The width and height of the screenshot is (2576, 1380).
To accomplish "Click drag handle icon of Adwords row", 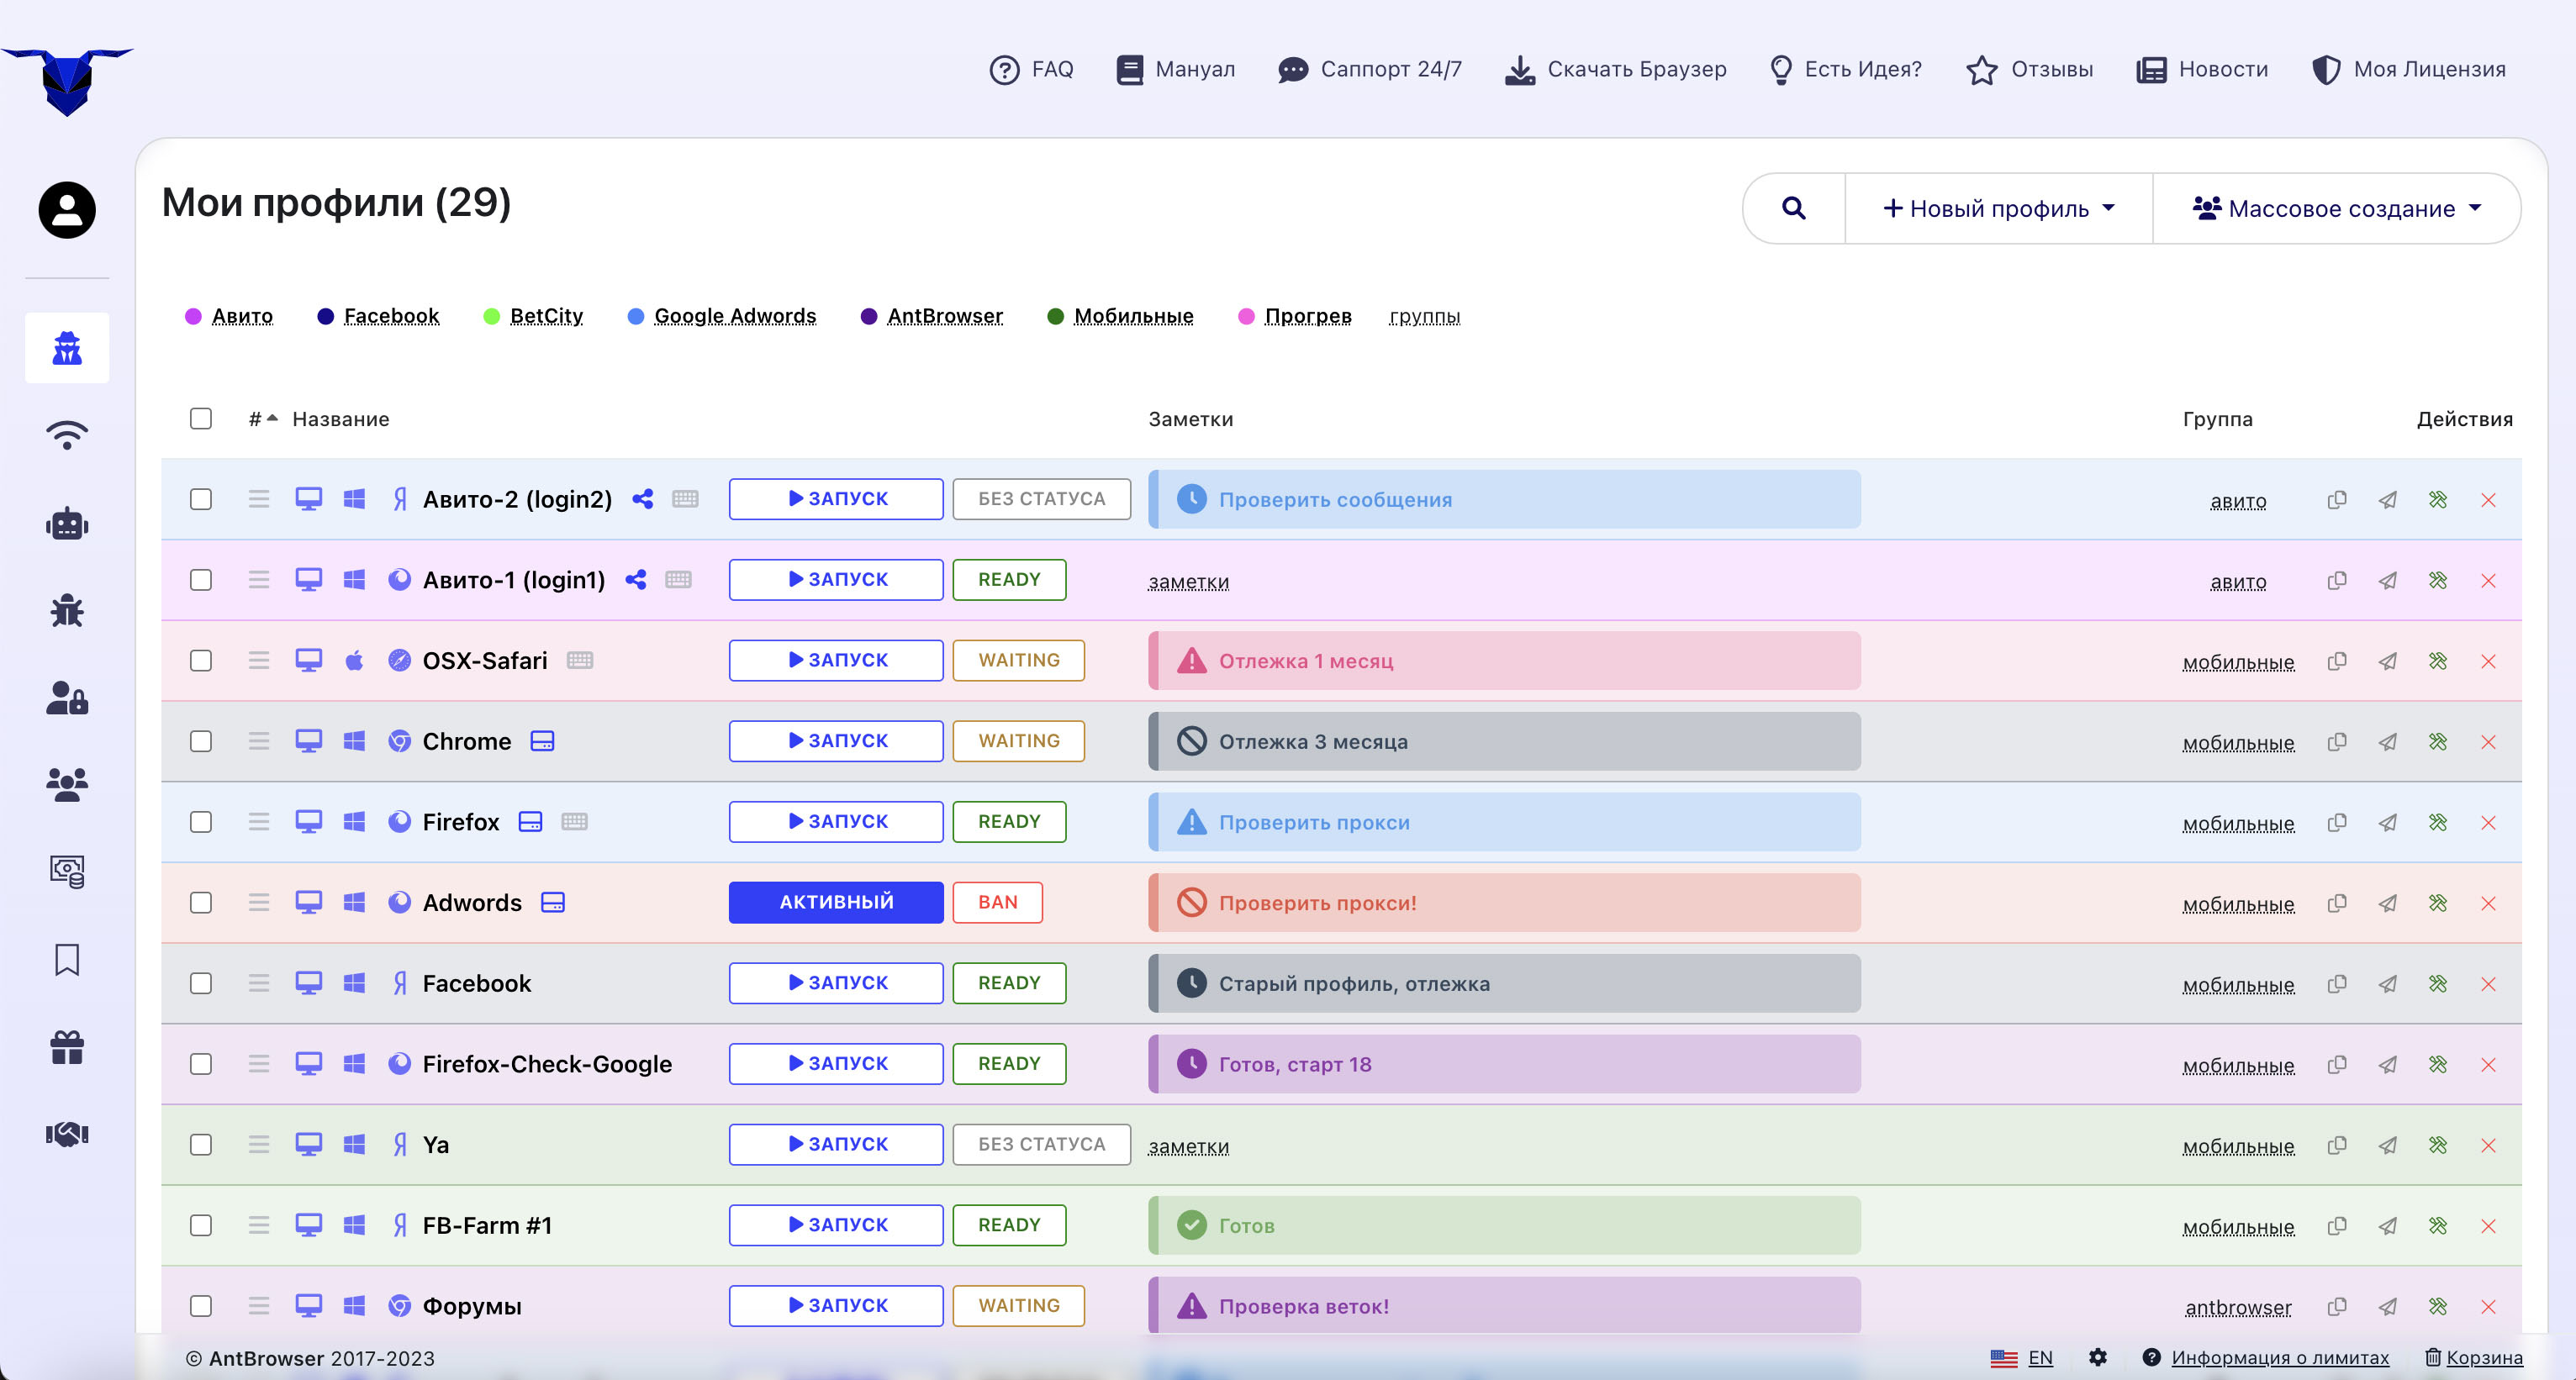I will pos(259,902).
